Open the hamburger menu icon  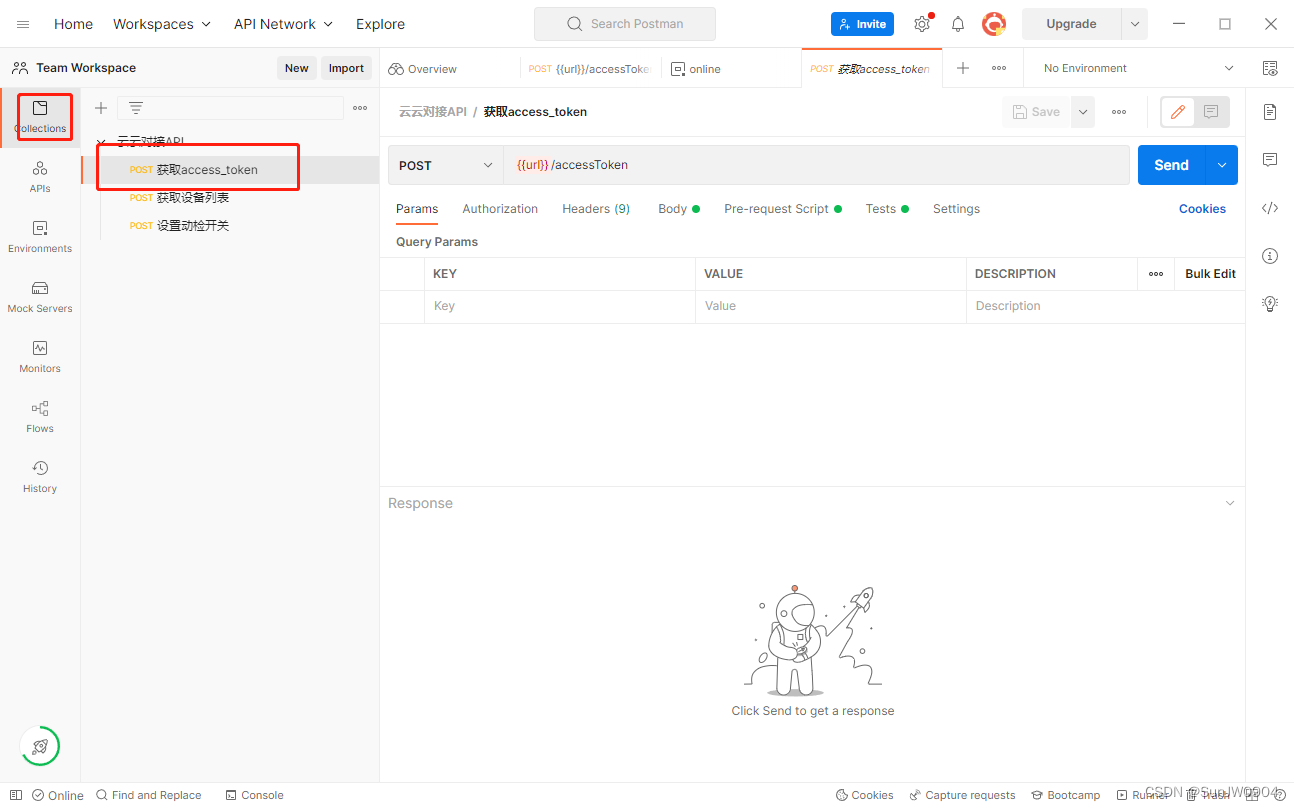pos(23,24)
